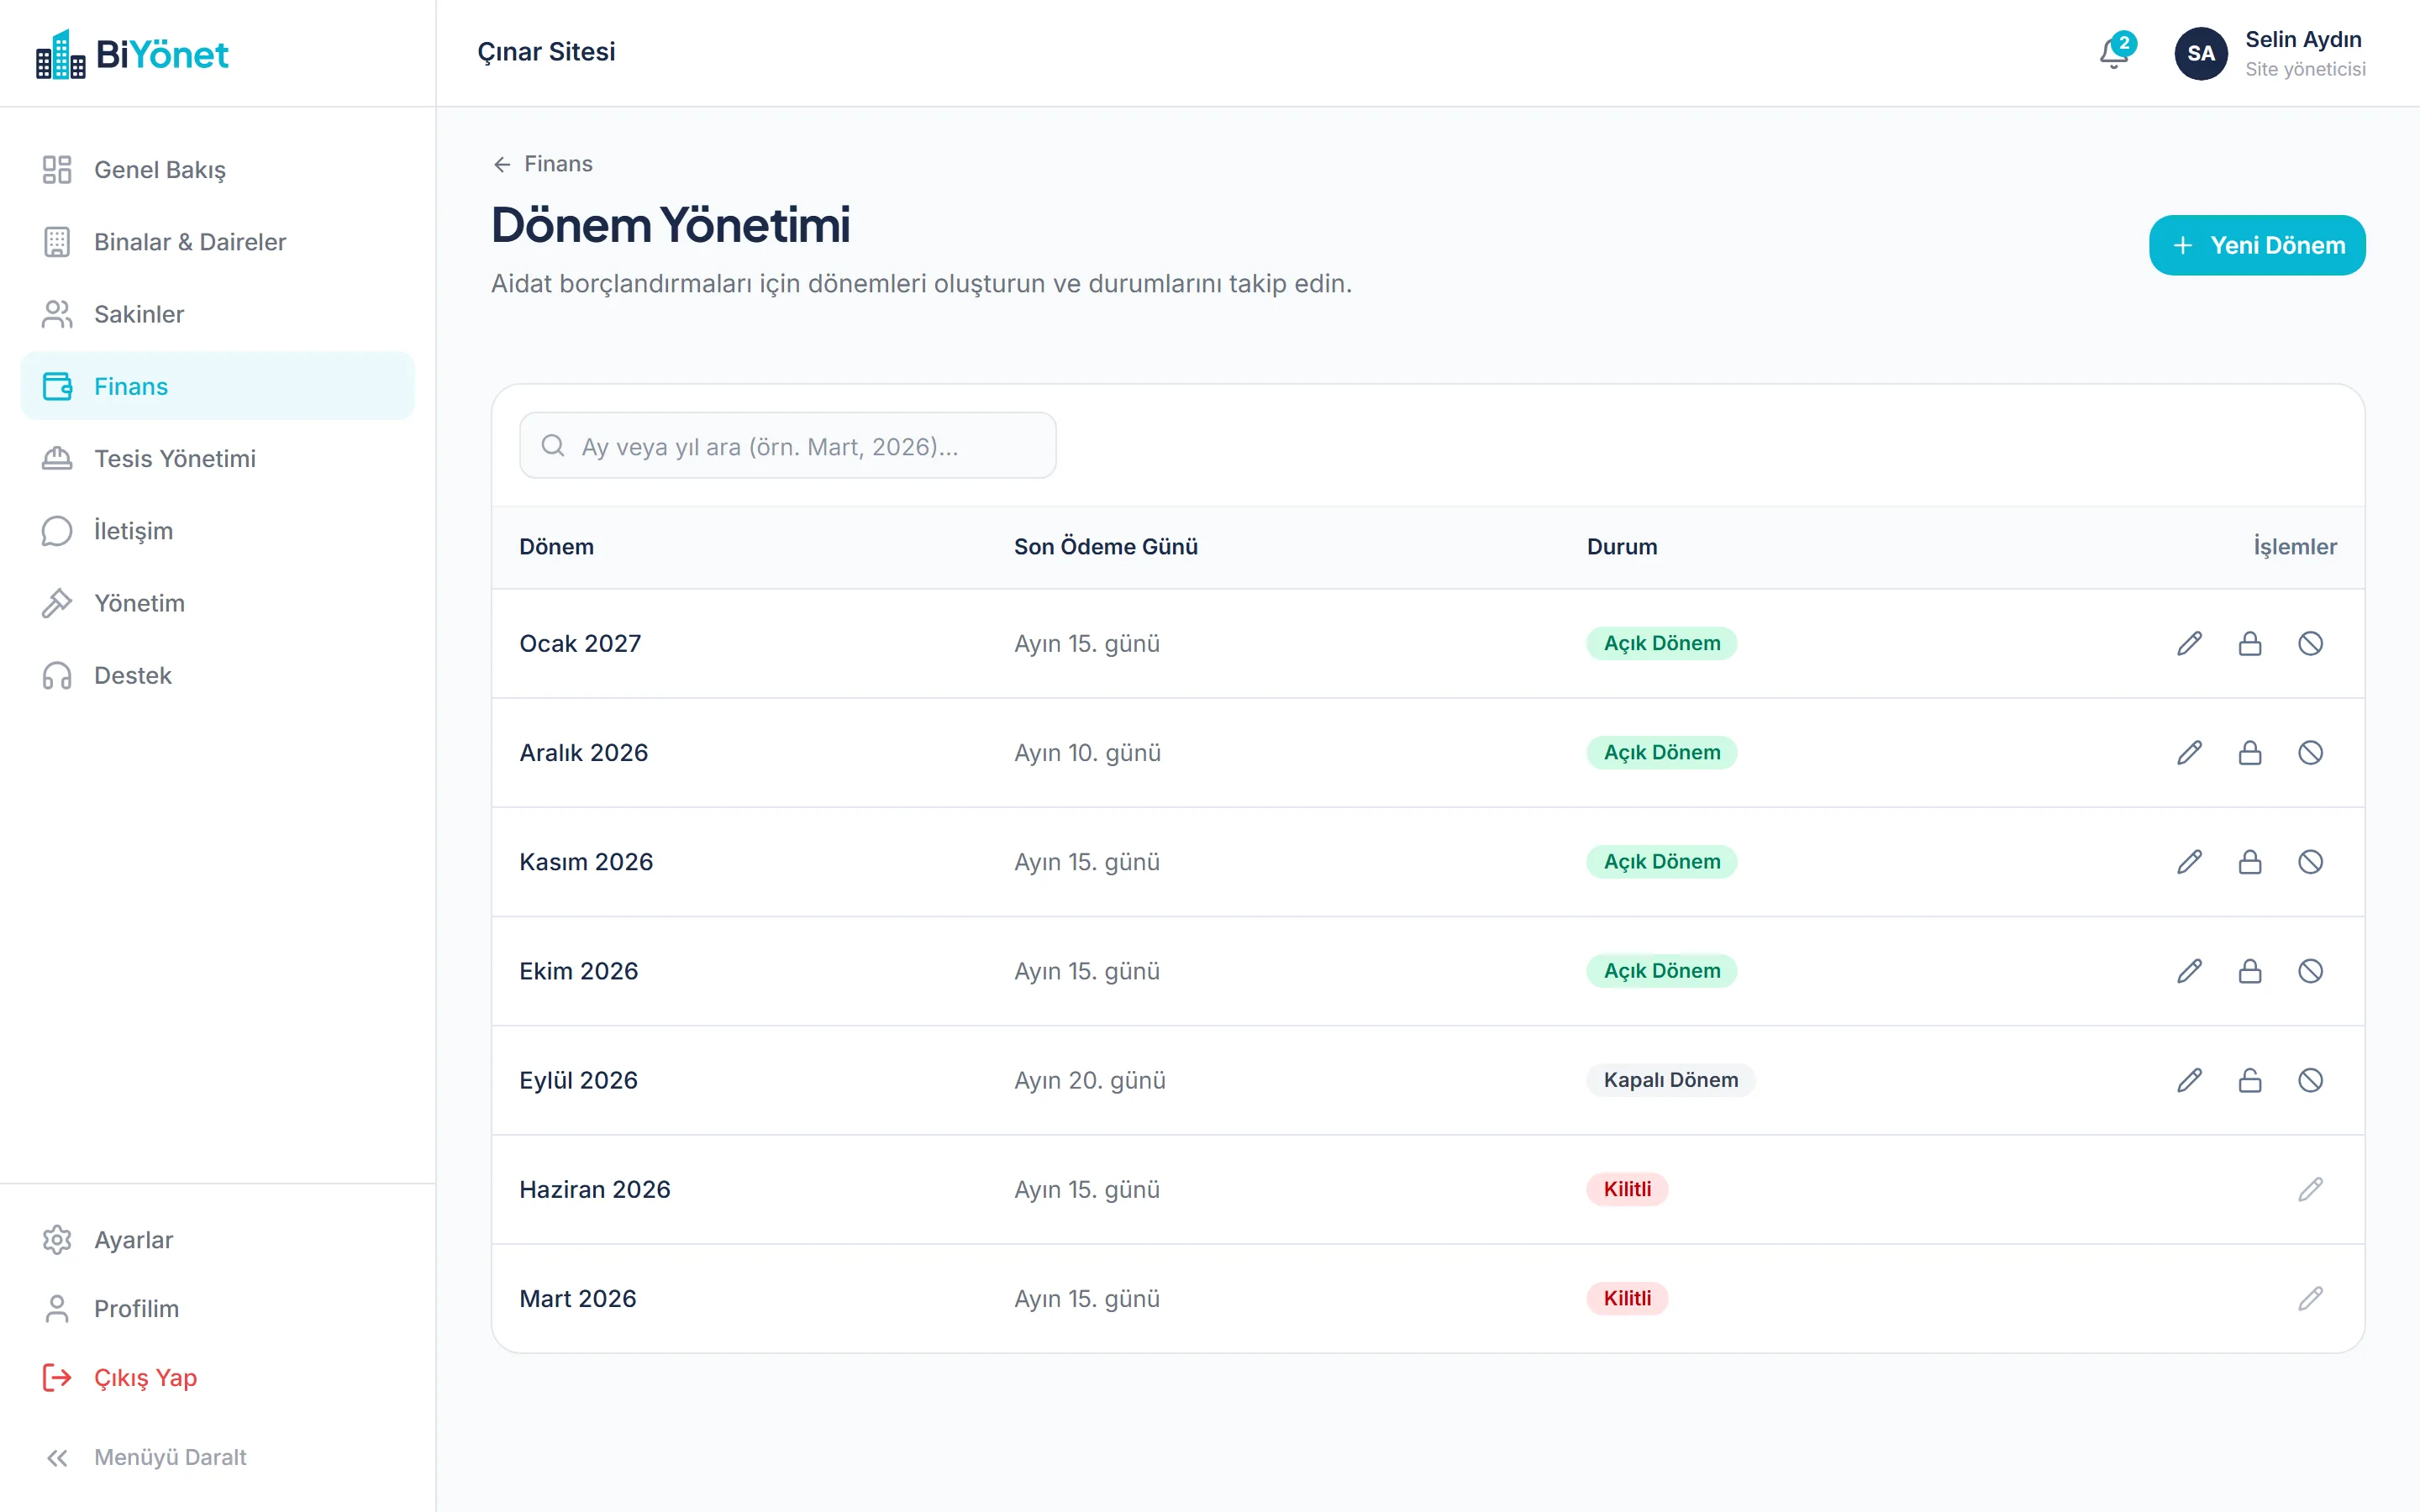The image size is (2420, 1512).
Task: Edit the Aralık 2026 period
Action: [x=2189, y=752]
